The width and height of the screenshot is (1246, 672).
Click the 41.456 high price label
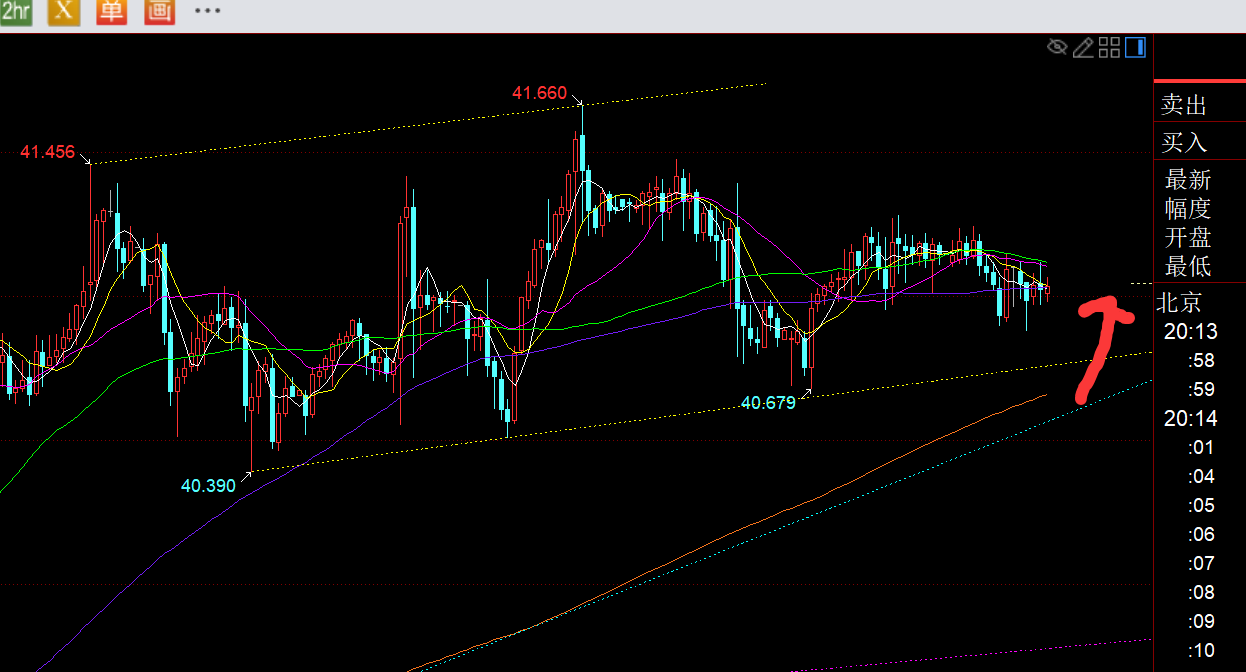pyautogui.click(x=47, y=152)
